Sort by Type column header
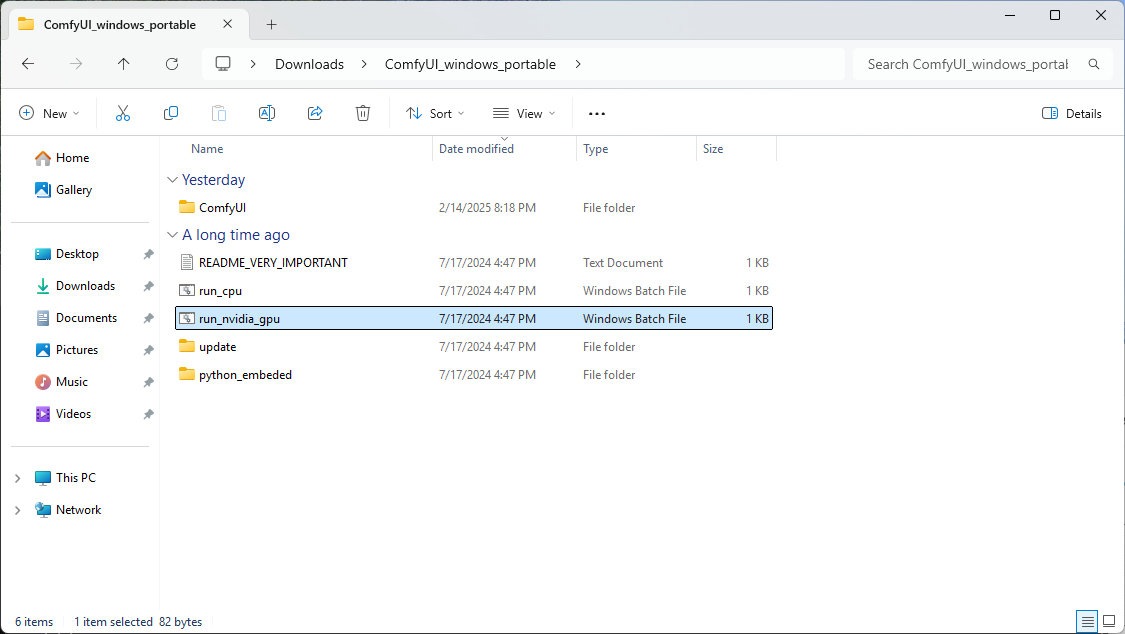Screen dimensions: 1125x634 pyautogui.click(x=596, y=148)
